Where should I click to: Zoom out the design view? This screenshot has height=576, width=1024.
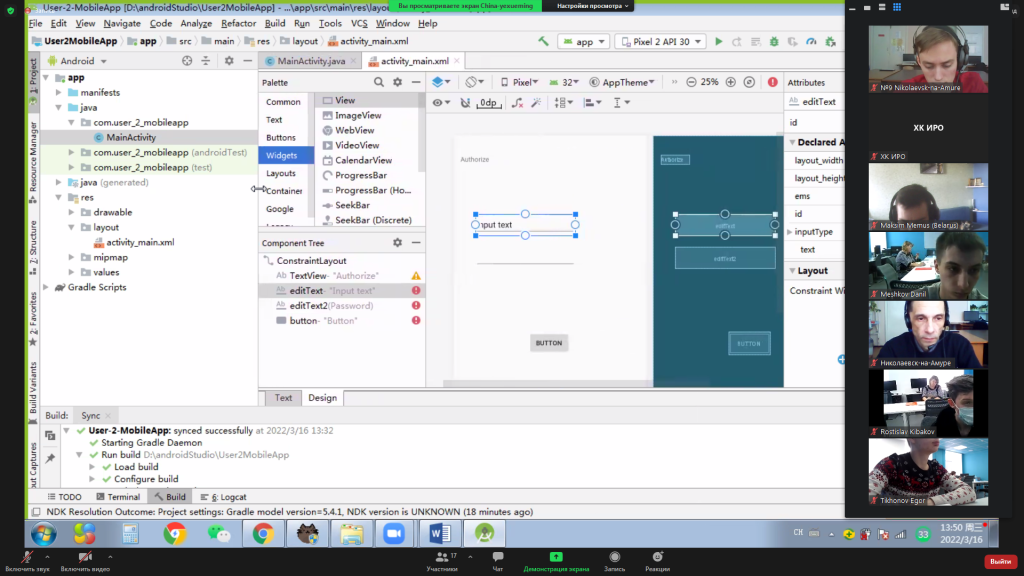tap(691, 82)
